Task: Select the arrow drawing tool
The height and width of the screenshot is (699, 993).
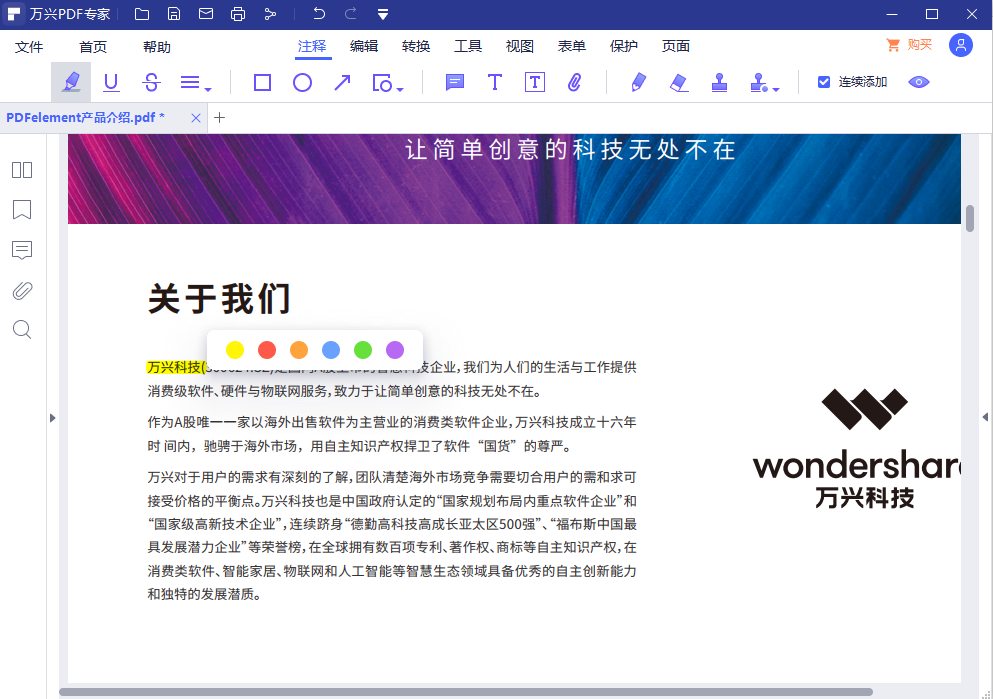Action: [x=342, y=82]
